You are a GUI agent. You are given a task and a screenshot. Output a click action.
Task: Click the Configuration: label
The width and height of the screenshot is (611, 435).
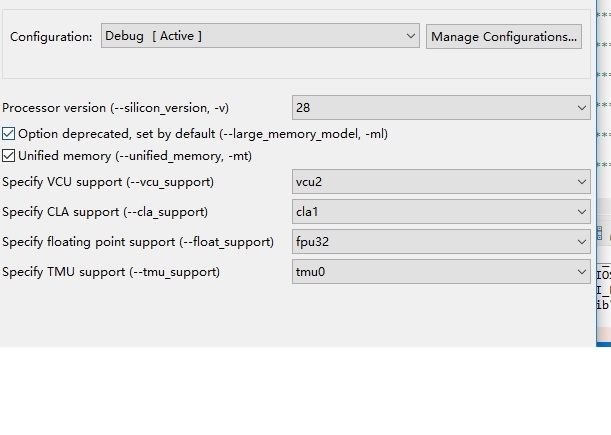(x=51, y=37)
